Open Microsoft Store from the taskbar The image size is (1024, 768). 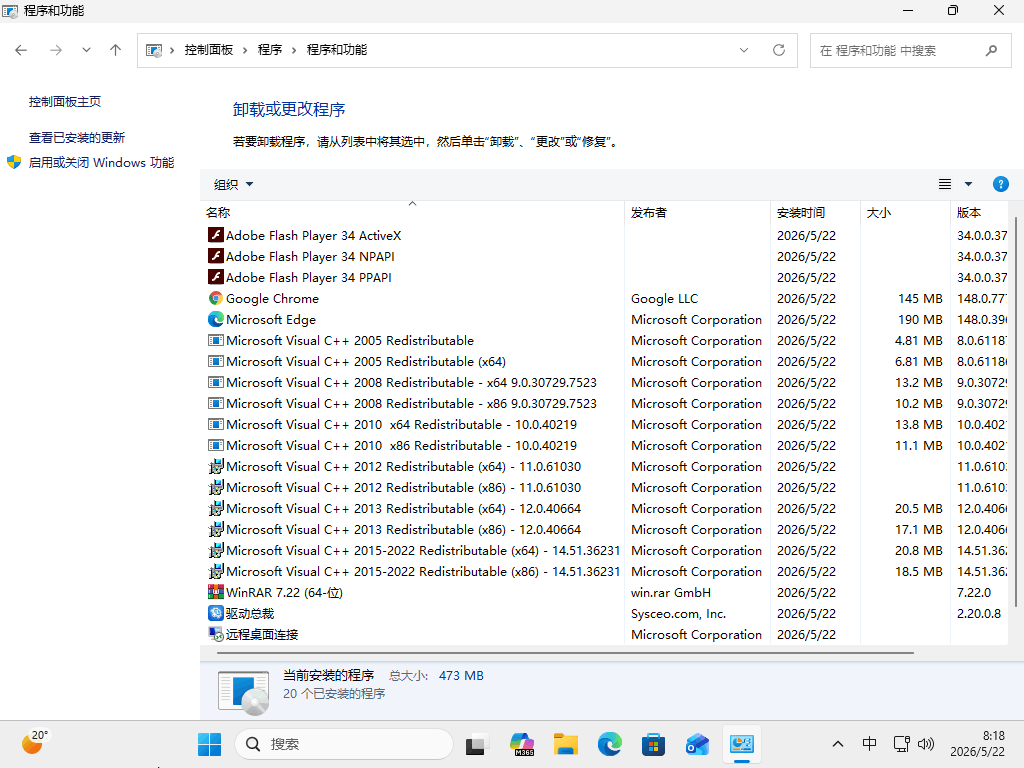click(x=653, y=744)
